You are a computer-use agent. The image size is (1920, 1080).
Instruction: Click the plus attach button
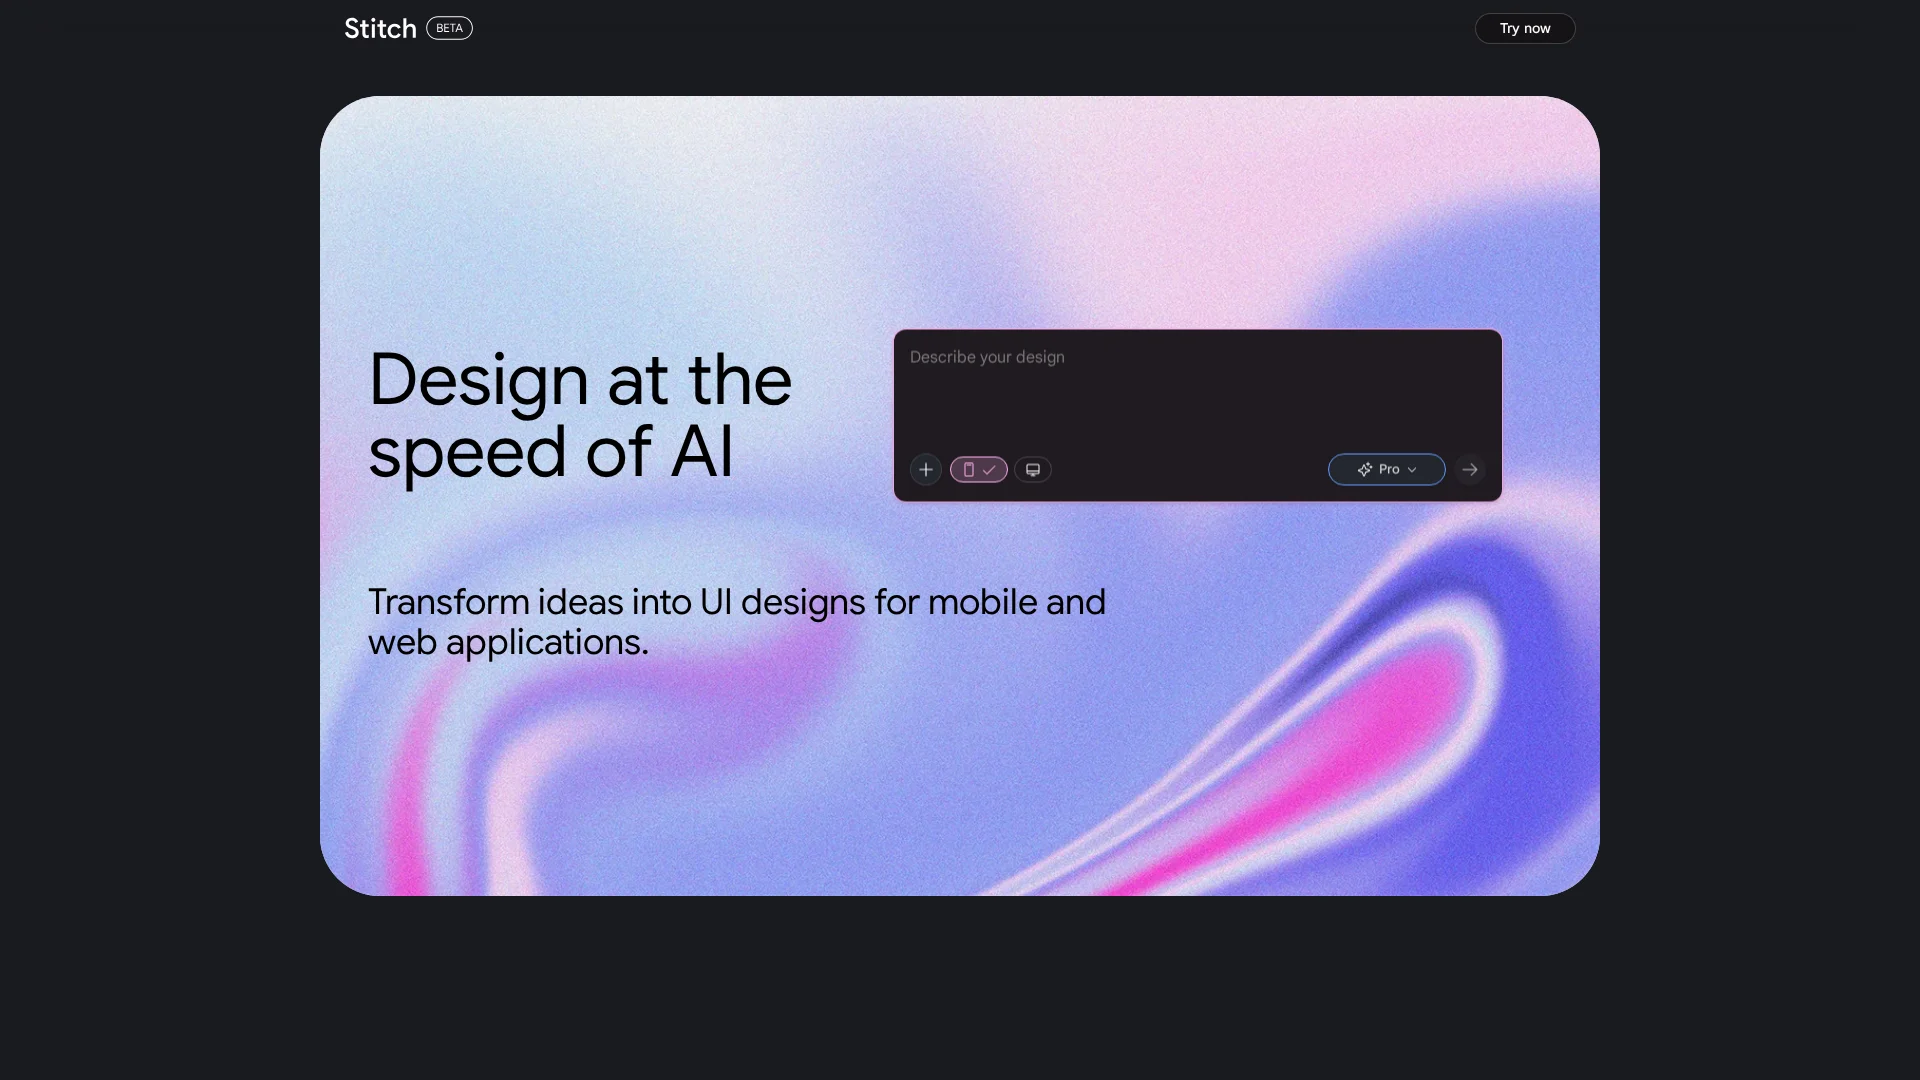coord(926,469)
